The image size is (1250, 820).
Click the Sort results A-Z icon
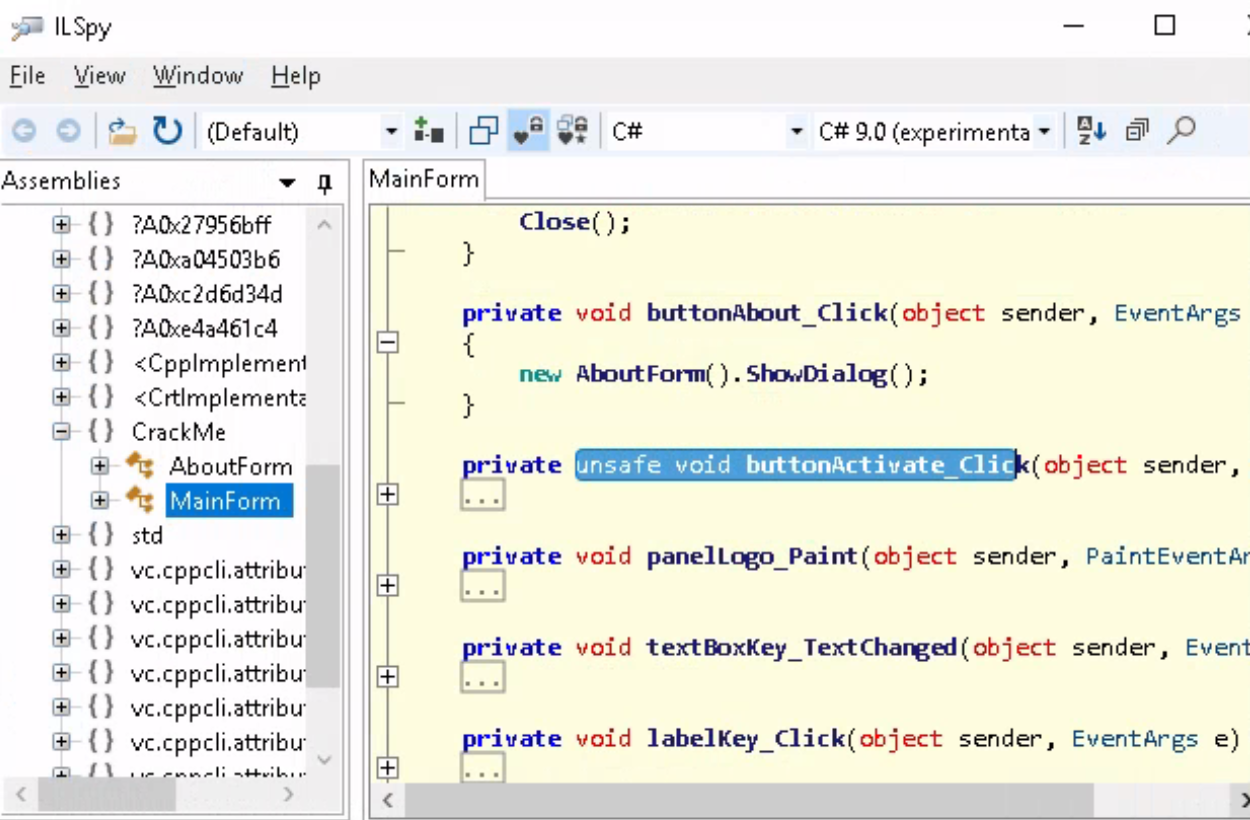(x=1091, y=130)
